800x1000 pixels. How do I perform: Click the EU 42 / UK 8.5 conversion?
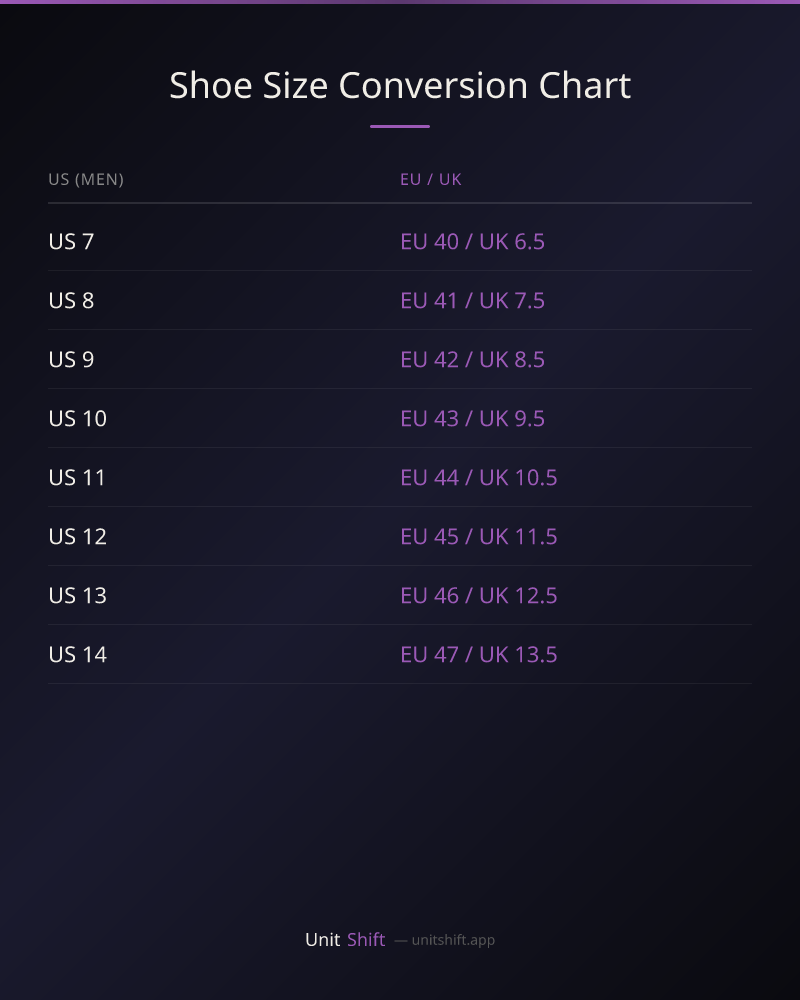coord(472,359)
